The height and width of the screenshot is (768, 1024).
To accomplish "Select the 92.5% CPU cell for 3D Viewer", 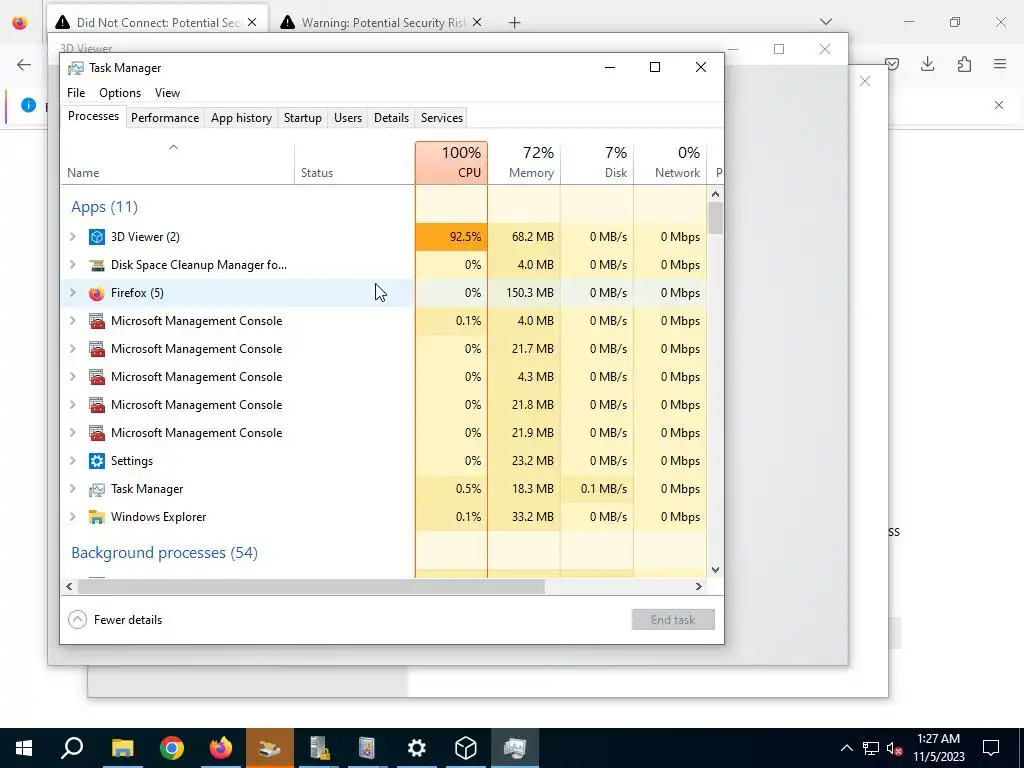I will point(451,237).
